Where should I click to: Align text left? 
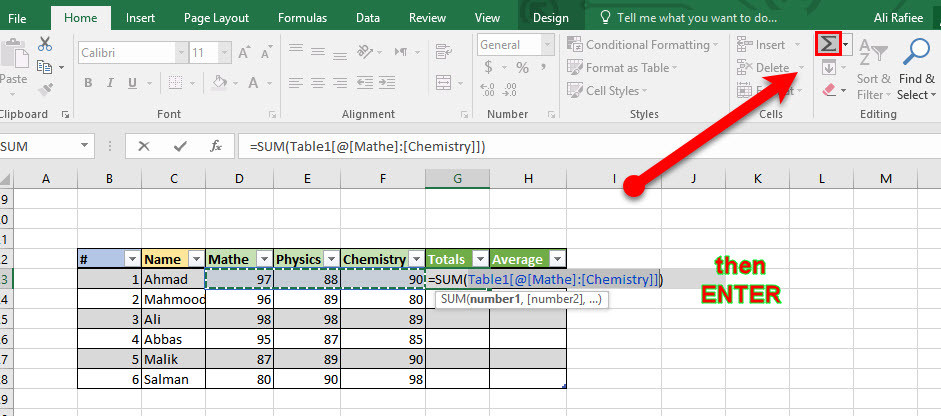295,82
